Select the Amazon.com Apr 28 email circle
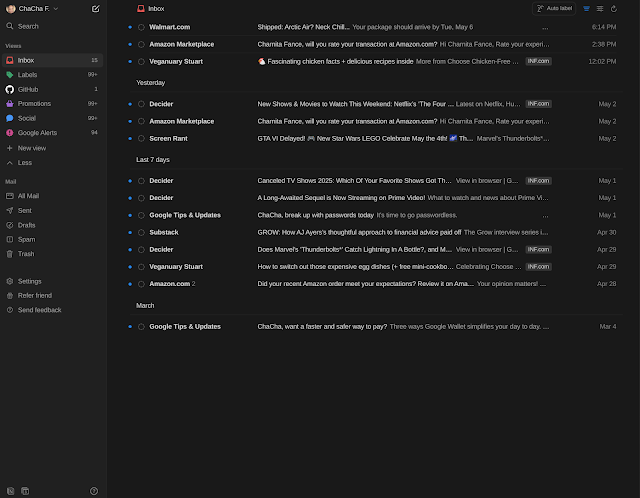640x498 pixels. pos(141,284)
